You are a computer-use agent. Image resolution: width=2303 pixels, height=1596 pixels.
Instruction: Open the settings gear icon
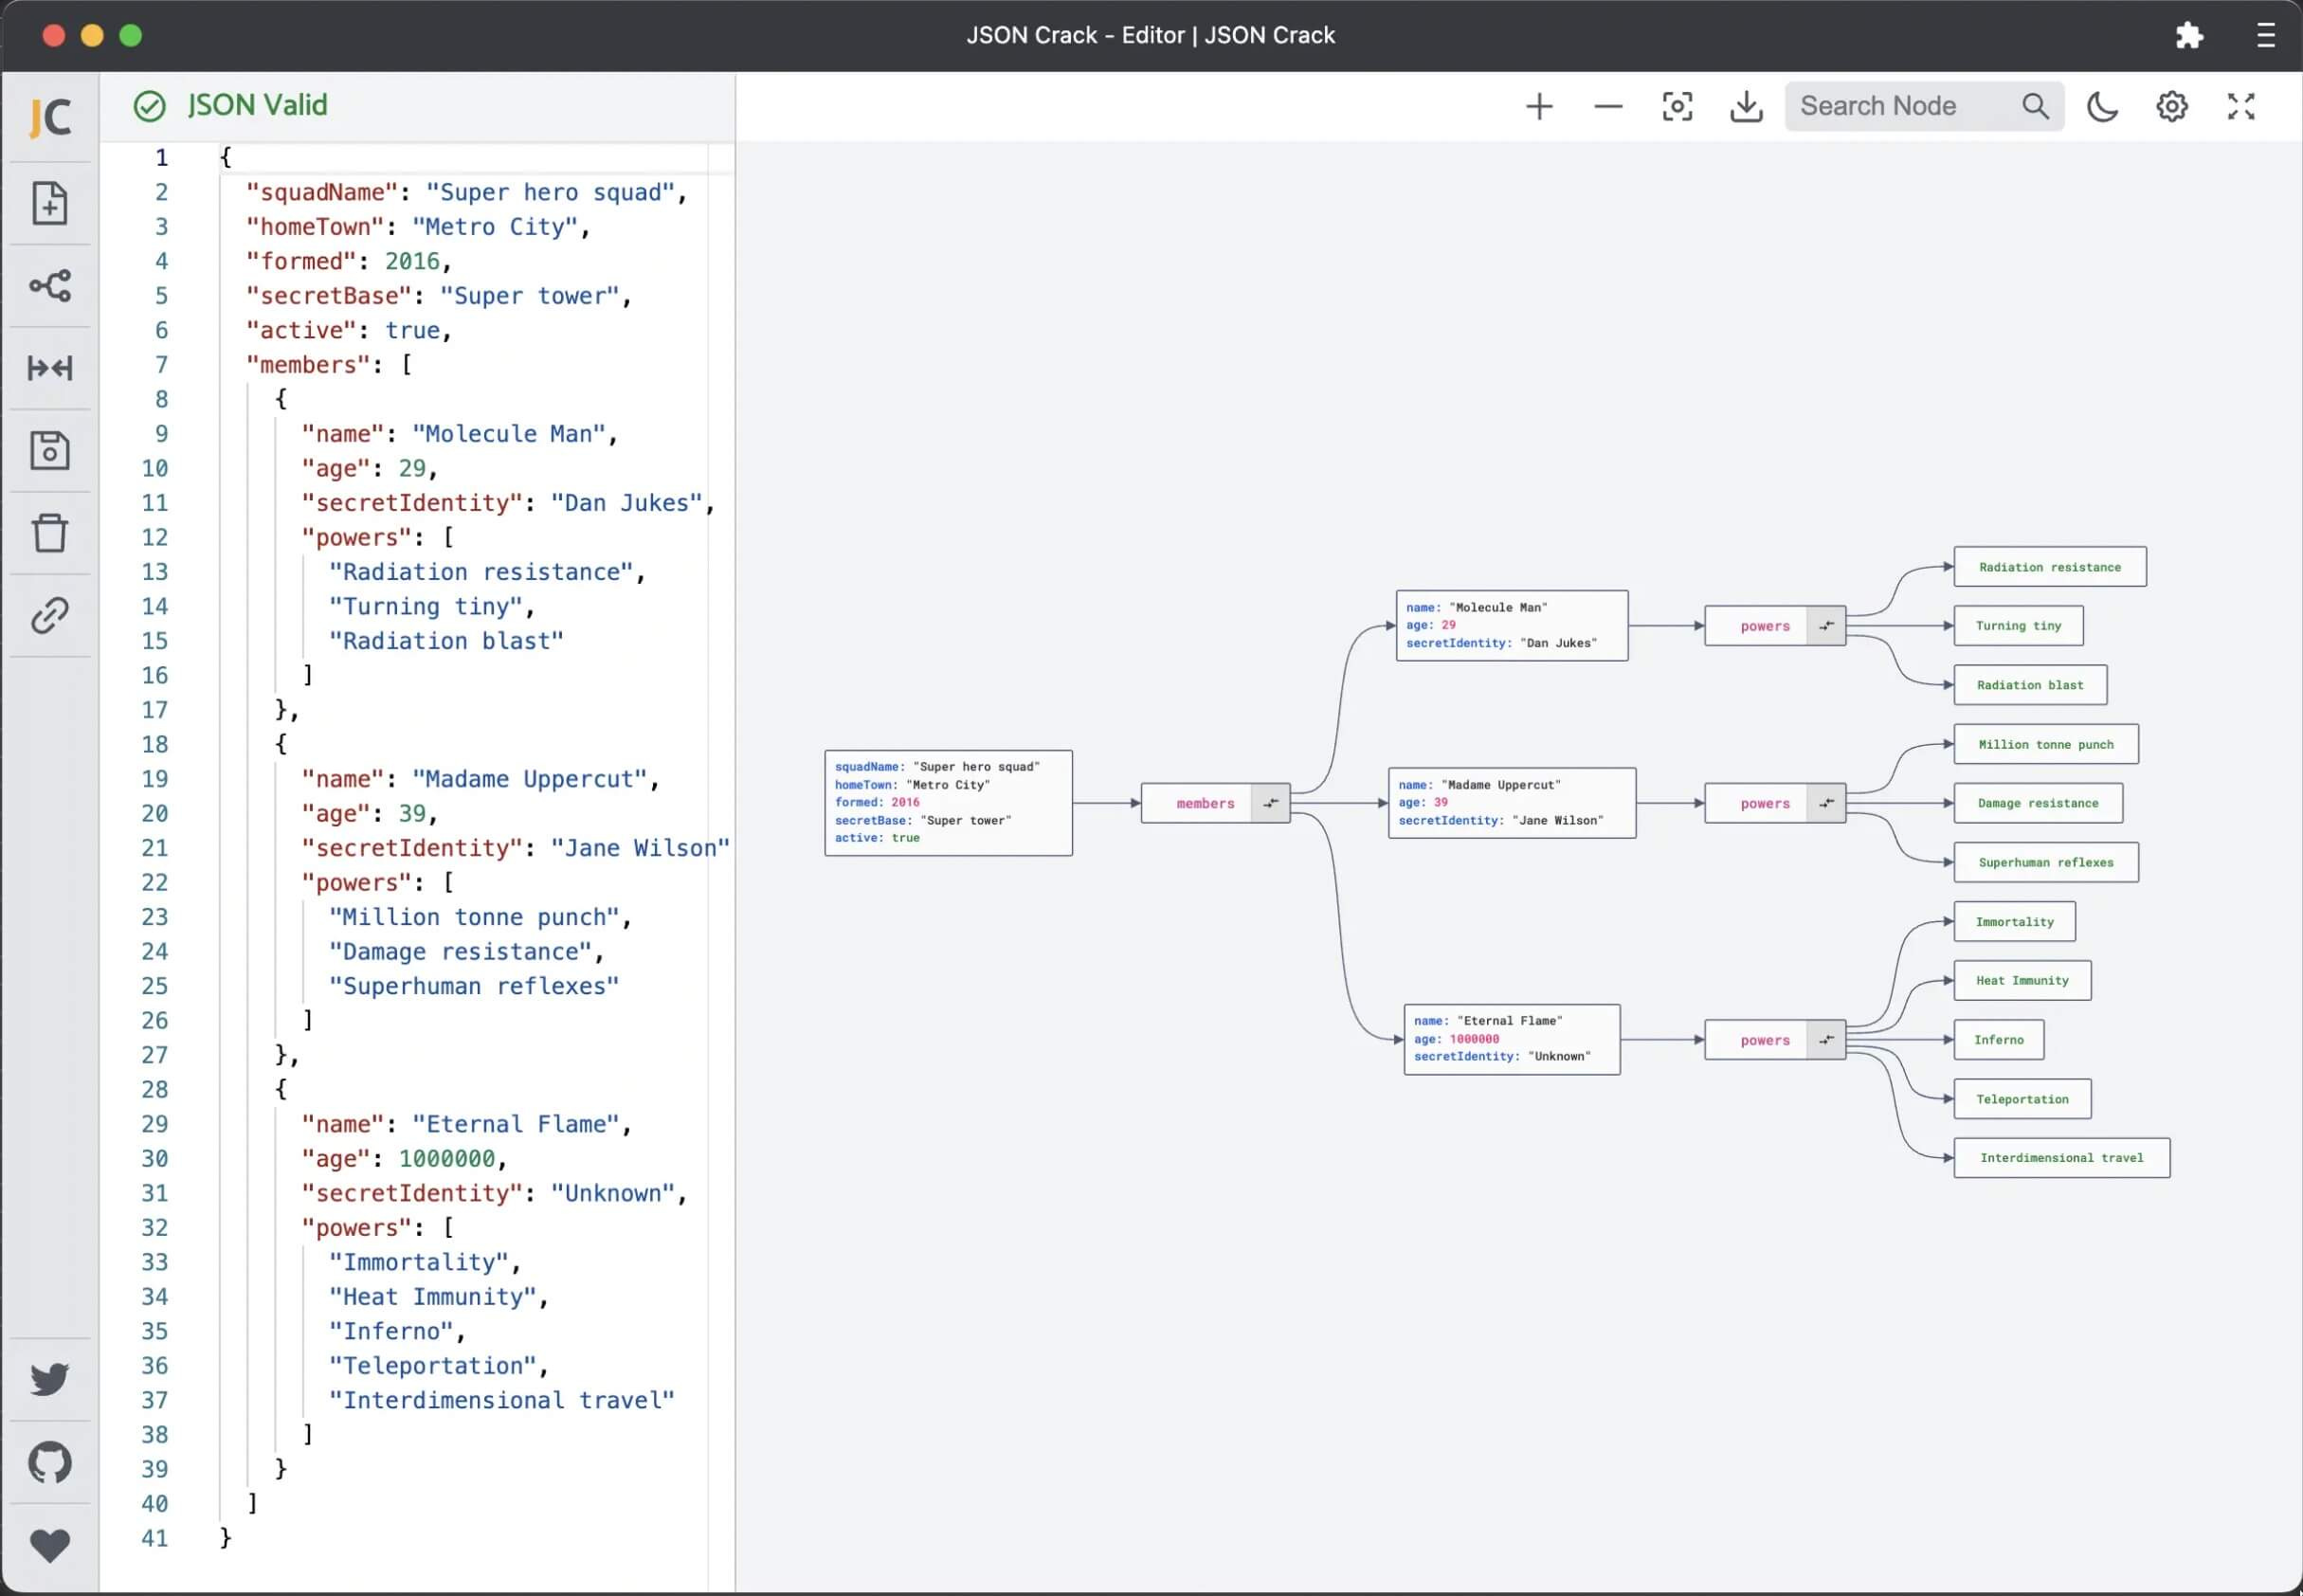(2171, 106)
